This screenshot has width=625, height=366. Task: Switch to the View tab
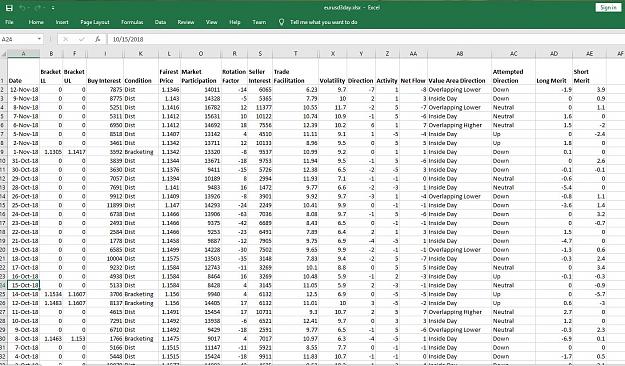coord(211,22)
